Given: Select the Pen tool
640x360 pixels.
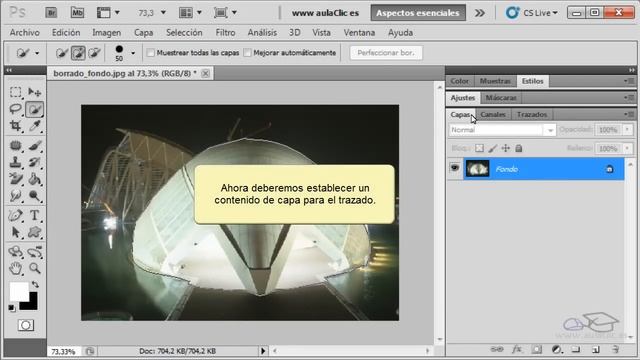Looking at the screenshot, I should pyautogui.click(x=16, y=215).
